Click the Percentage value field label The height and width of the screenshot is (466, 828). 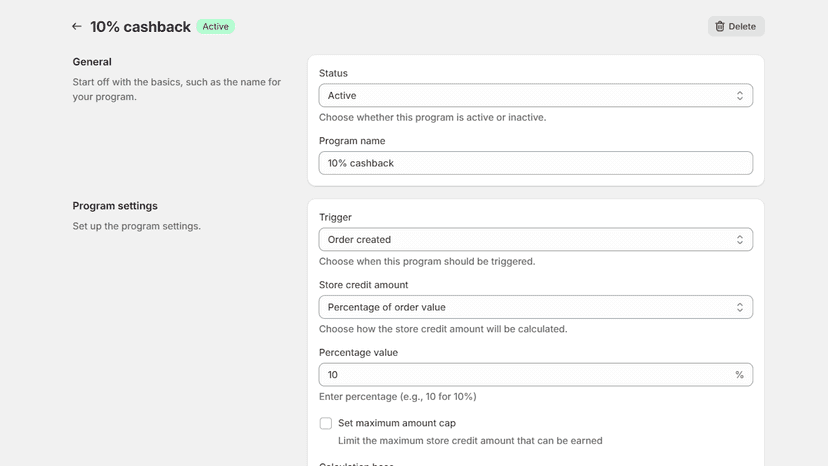pos(358,352)
